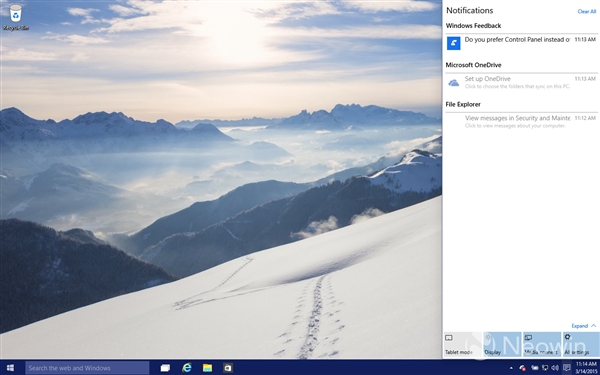Open the Windows Start button
This screenshot has width=600, height=375.
(10, 368)
